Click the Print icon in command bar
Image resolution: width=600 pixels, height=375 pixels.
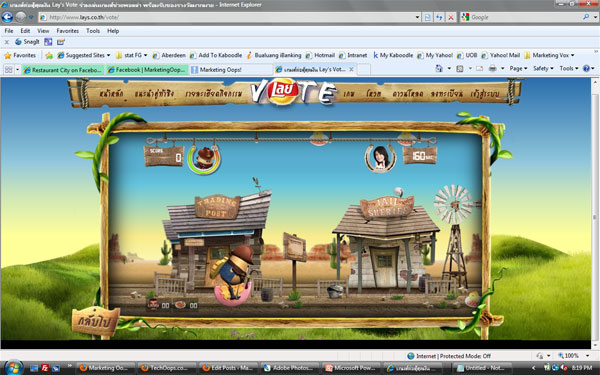(x=493, y=68)
